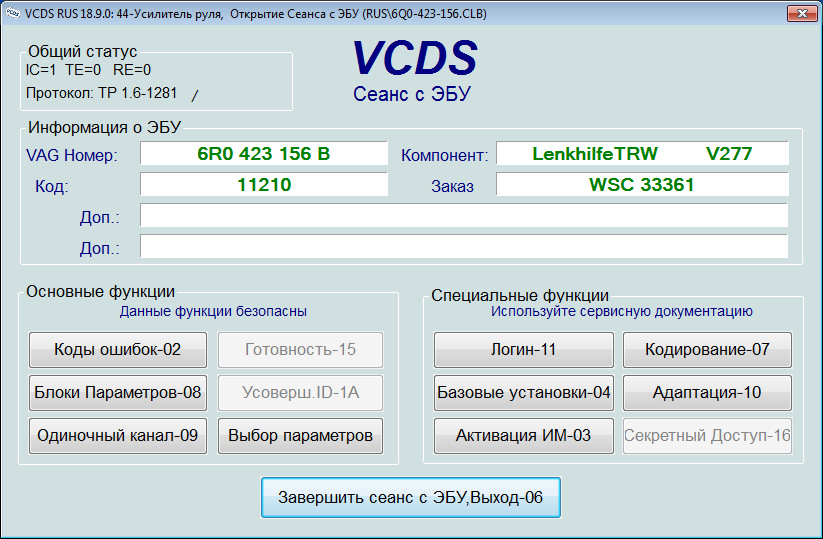Click Данные функции безопасны text

pos(213,311)
